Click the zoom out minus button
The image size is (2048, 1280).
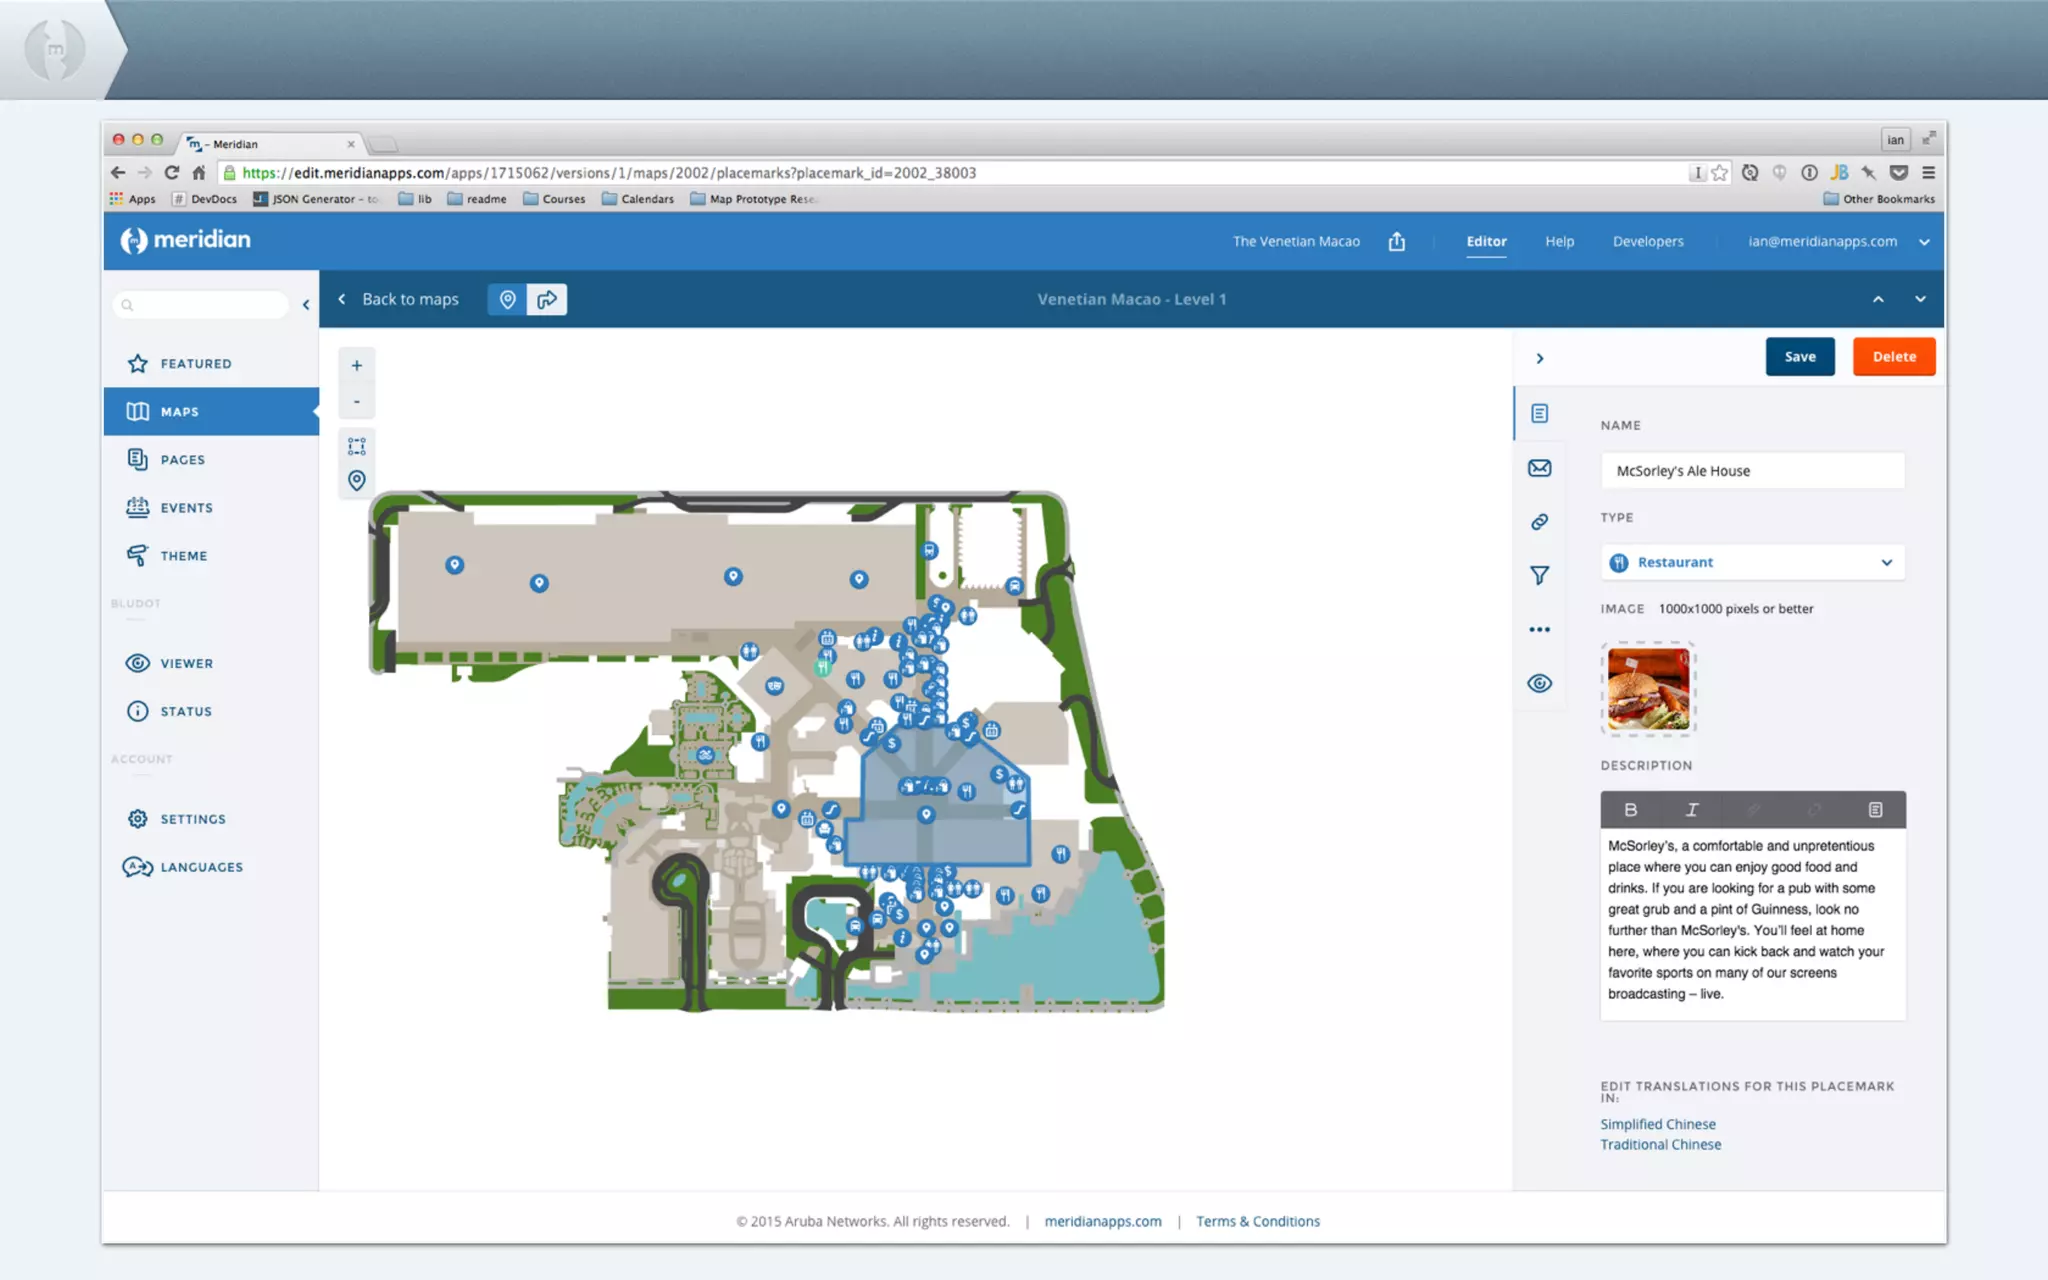click(x=356, y=402)
